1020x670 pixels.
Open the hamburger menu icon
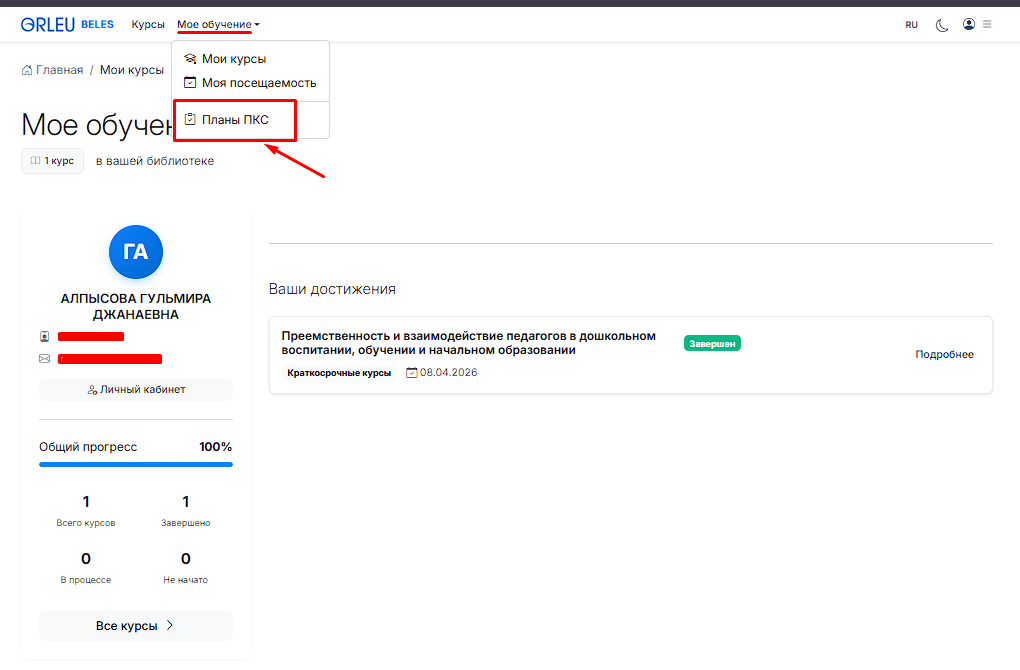coord(987,24)
